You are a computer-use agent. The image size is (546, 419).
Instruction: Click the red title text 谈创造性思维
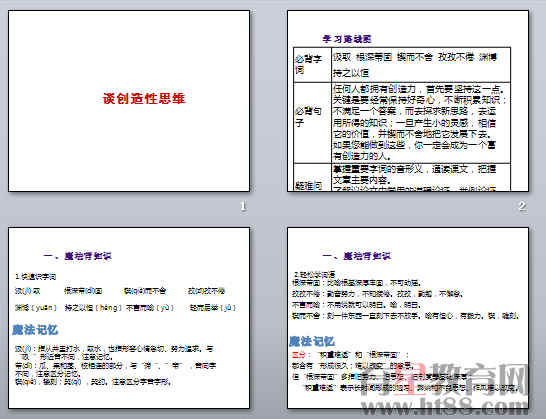144,99
